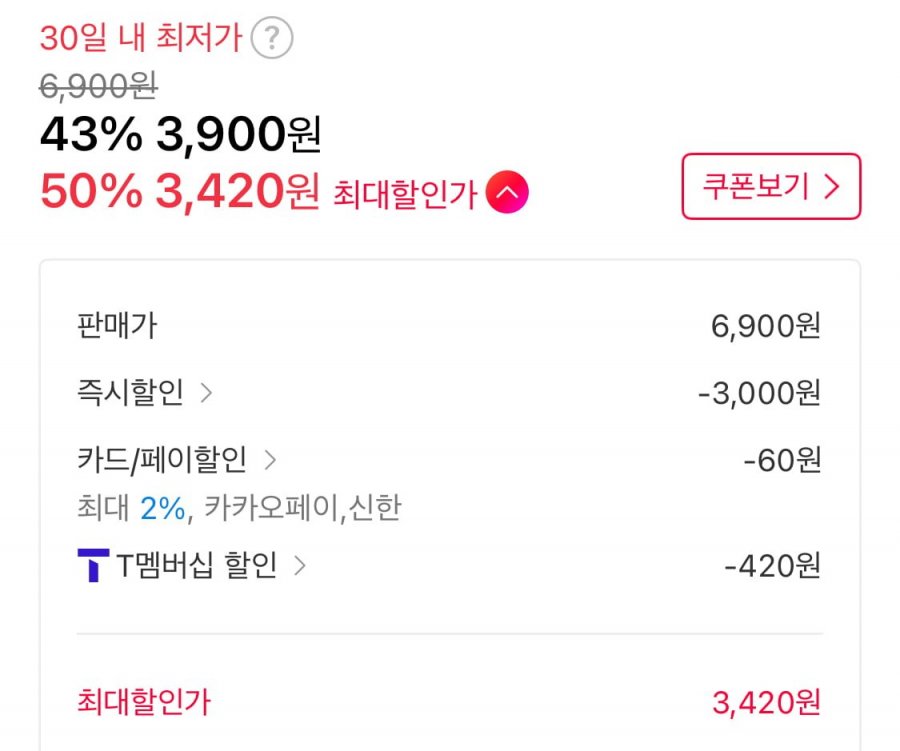
Task: Click the strikethrough 6,900원 original price
Action: [x=98, y=87]
